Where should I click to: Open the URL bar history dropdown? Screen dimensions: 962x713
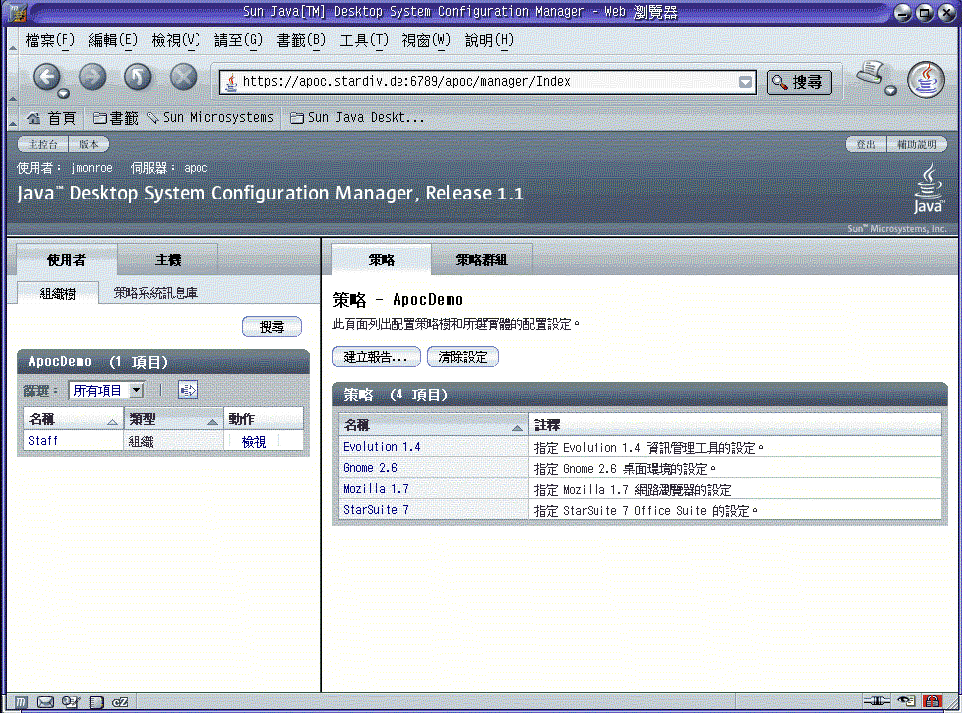pos(745,82)
